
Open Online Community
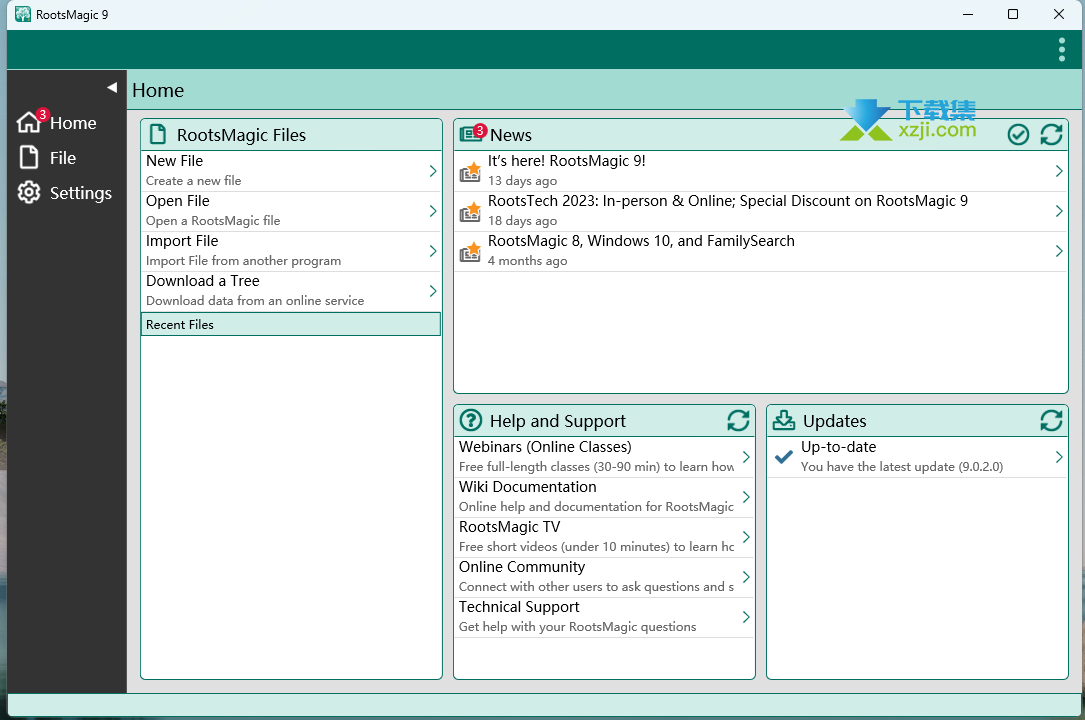click(x=522, y=568)
